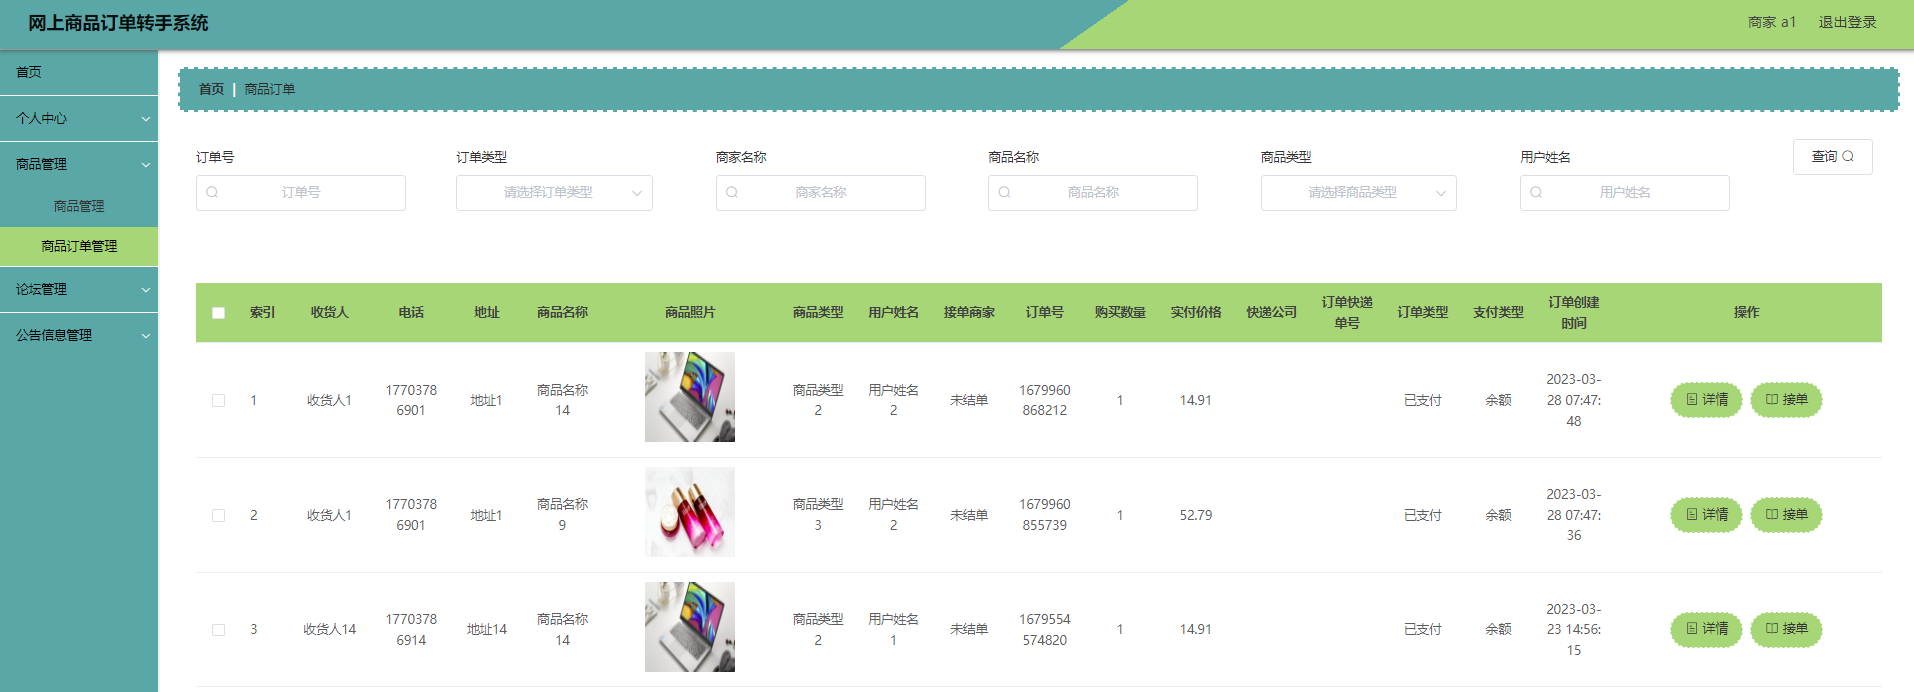The height and width of the screenshot is (692, 1914).
Task: Click the 商家 a1 account label
Action: click(1772, 22)
